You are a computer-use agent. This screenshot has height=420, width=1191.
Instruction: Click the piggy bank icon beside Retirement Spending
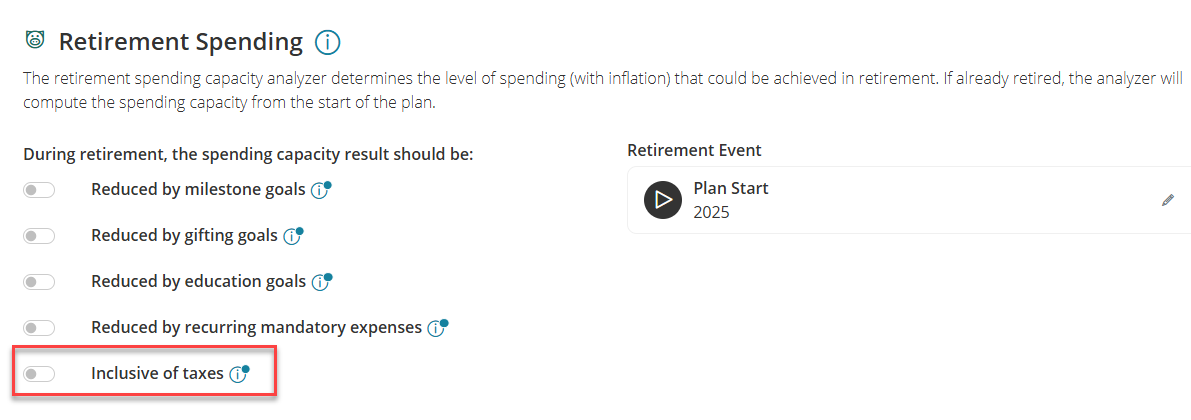(x=34, y=39)
